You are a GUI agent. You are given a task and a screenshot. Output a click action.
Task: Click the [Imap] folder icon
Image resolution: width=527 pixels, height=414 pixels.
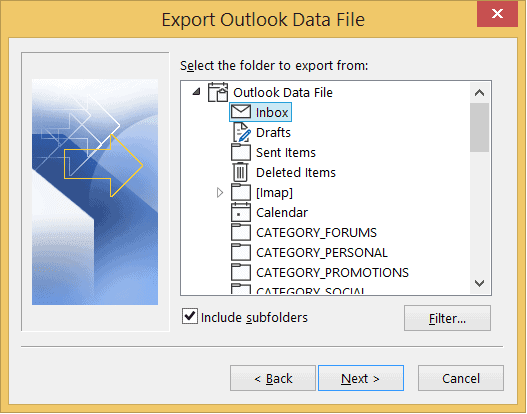[241, 192]
